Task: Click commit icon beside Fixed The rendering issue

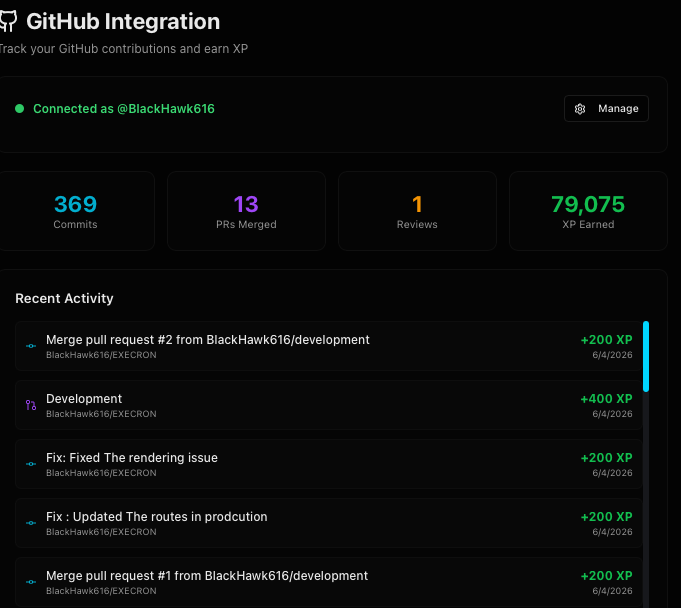Action: pos(31,464)
